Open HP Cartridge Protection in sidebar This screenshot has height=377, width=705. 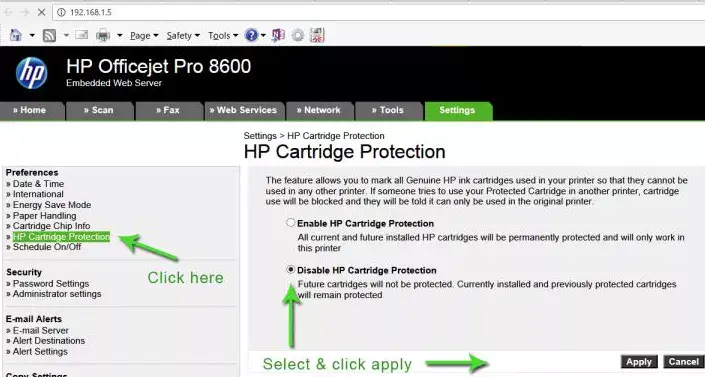61,237
